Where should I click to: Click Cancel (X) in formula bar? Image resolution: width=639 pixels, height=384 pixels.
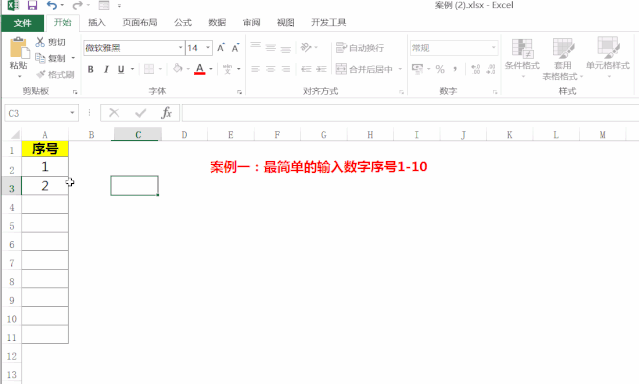pos(114,113)
